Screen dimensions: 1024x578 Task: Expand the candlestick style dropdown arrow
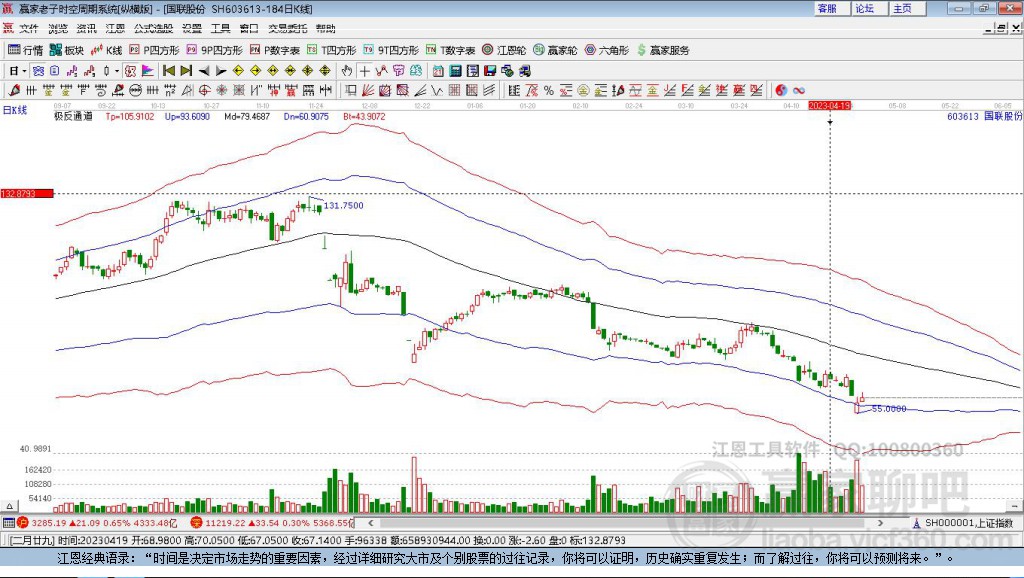click(116, 71)
